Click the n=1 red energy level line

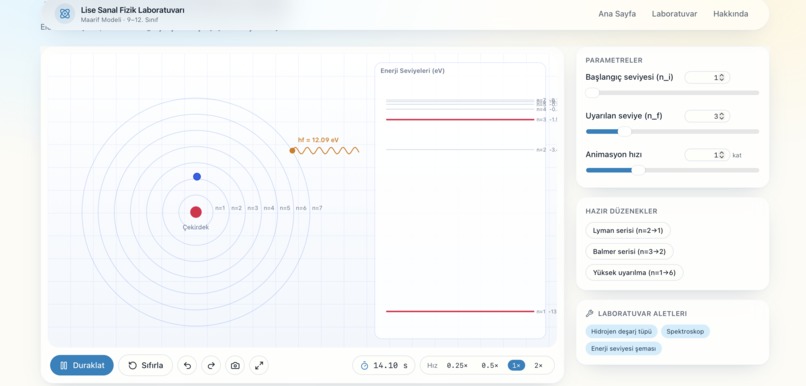(460, 311)
